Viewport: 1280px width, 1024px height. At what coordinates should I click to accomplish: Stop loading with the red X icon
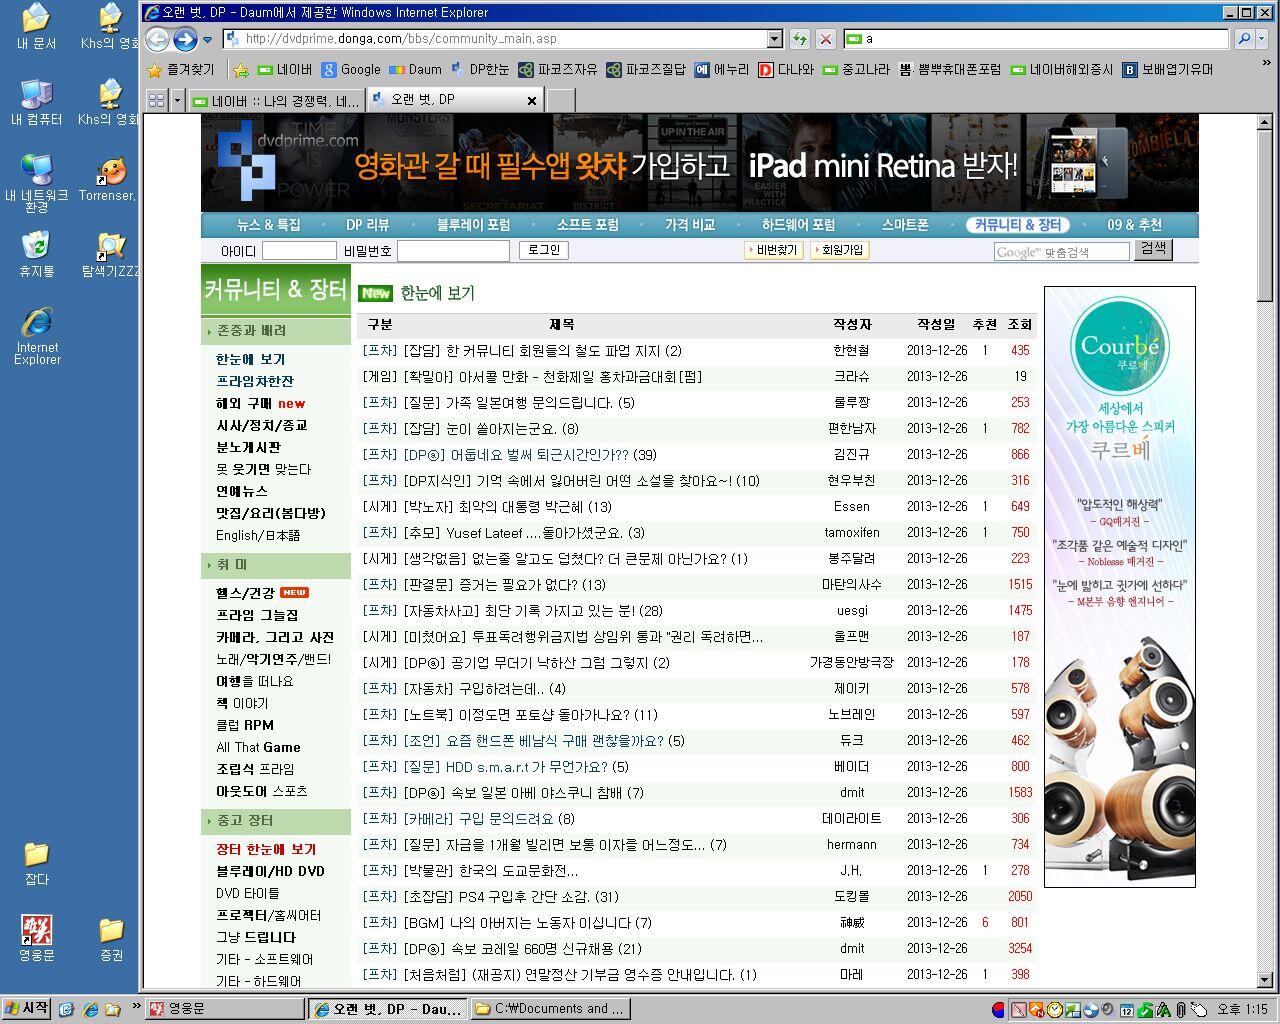click(826, 39)
